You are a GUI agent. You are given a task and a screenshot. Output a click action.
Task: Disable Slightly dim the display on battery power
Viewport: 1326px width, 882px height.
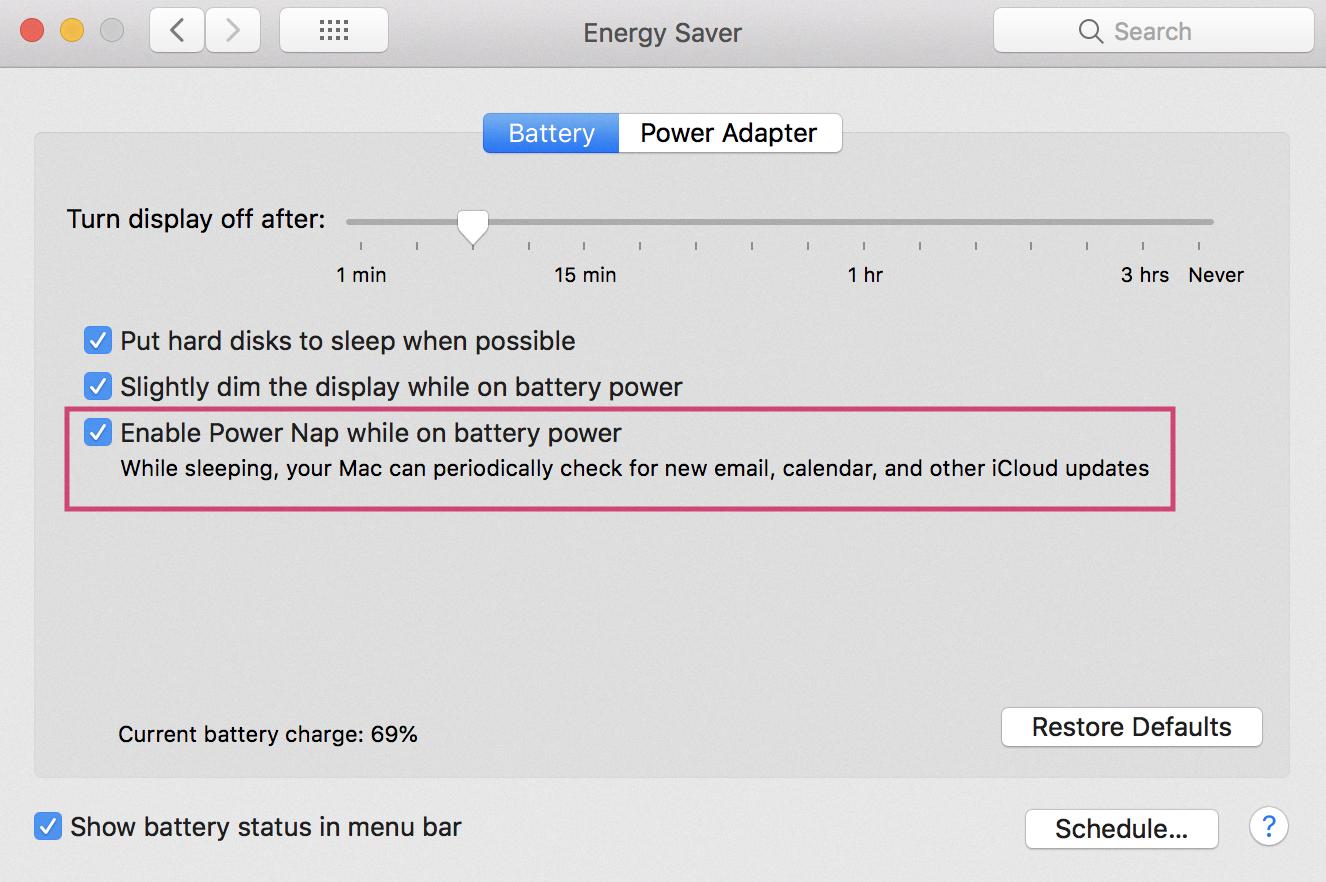pos(97,387)
